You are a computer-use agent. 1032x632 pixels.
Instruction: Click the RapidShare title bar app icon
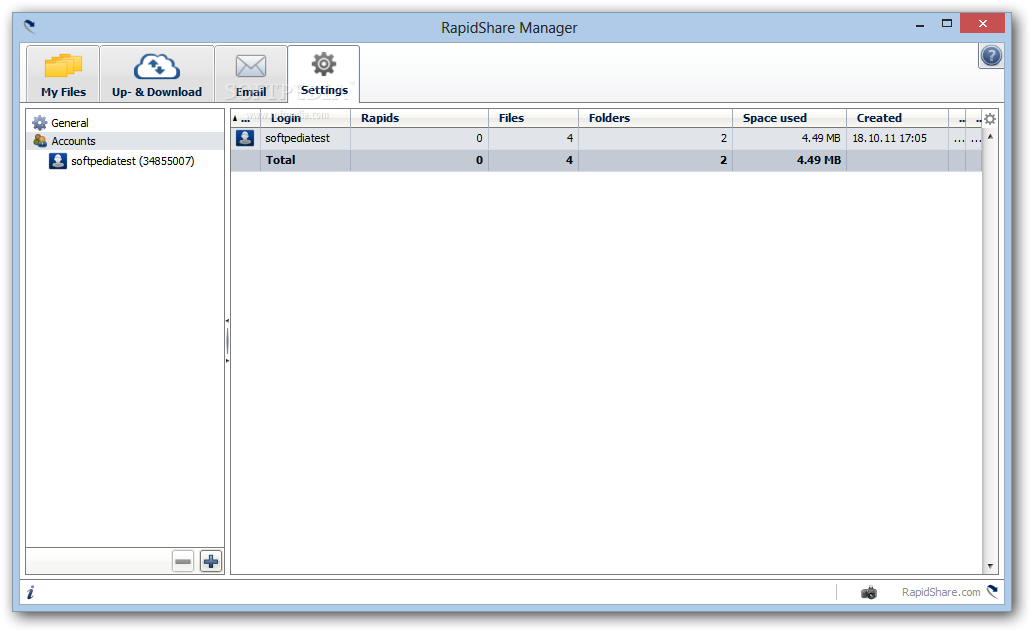pos(30,26)
